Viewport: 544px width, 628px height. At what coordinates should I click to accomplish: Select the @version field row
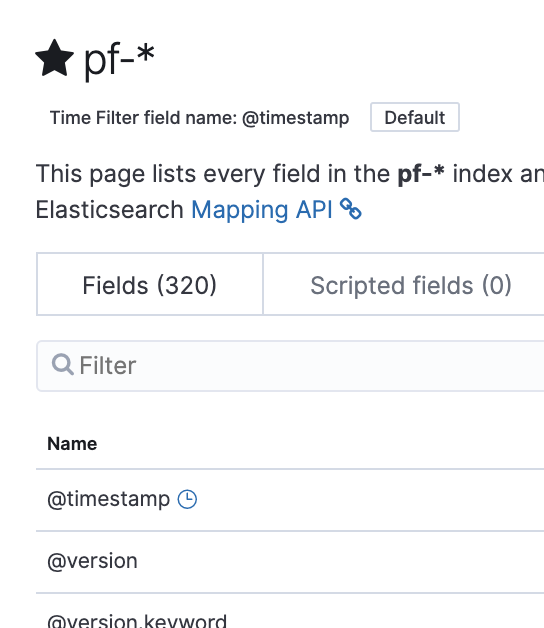coord(290,562)
